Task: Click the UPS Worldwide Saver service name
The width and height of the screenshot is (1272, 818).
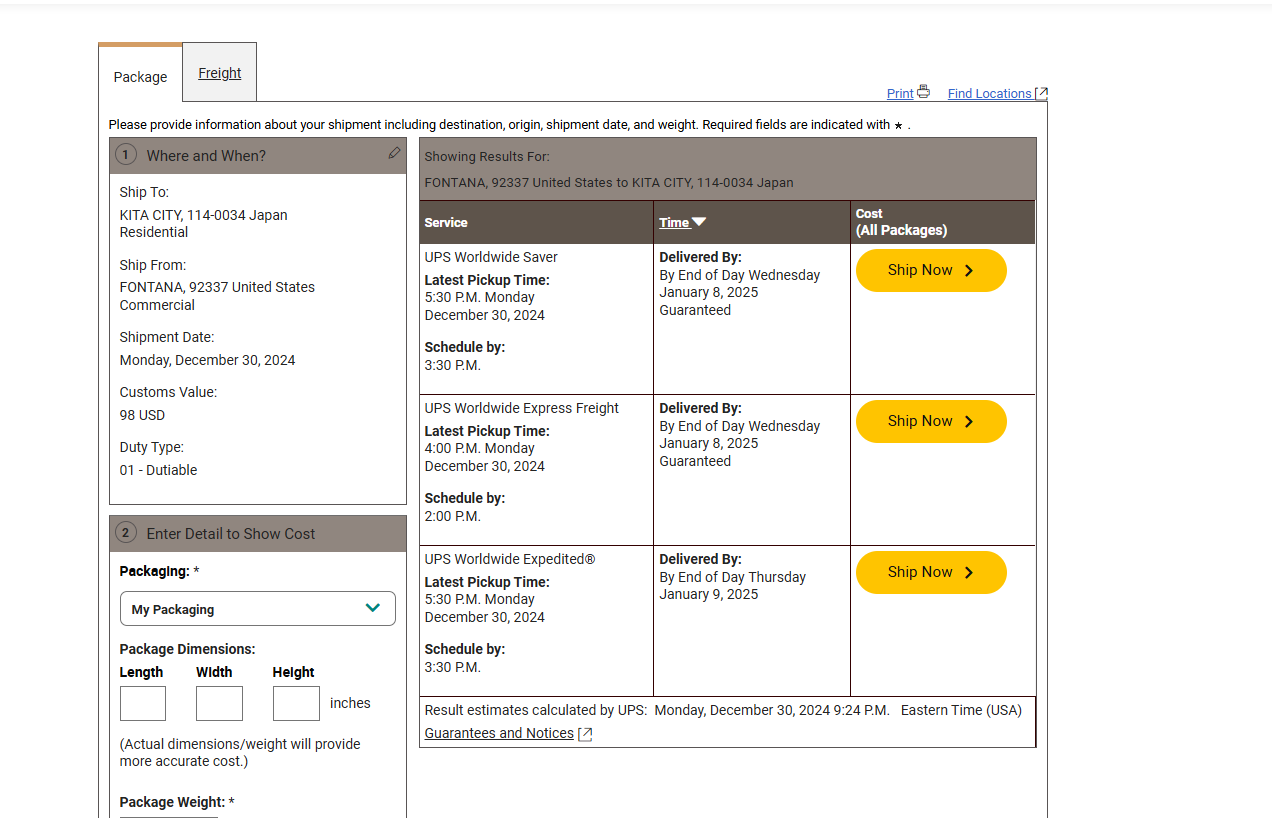Action: tap(491, 257)
